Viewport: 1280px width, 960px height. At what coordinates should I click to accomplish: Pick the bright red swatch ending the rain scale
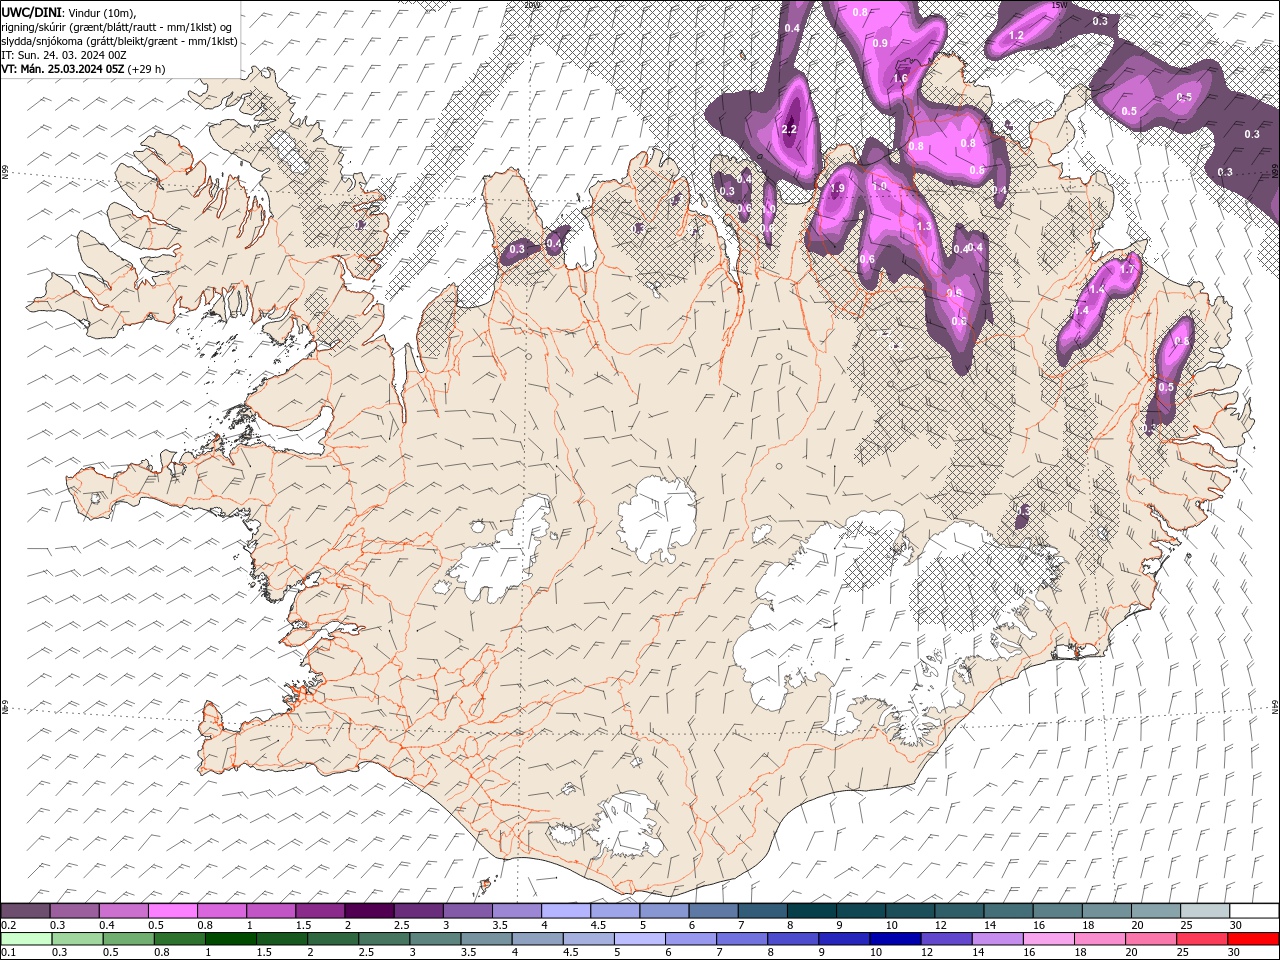pyautogui.click(x=1253, y=938)
